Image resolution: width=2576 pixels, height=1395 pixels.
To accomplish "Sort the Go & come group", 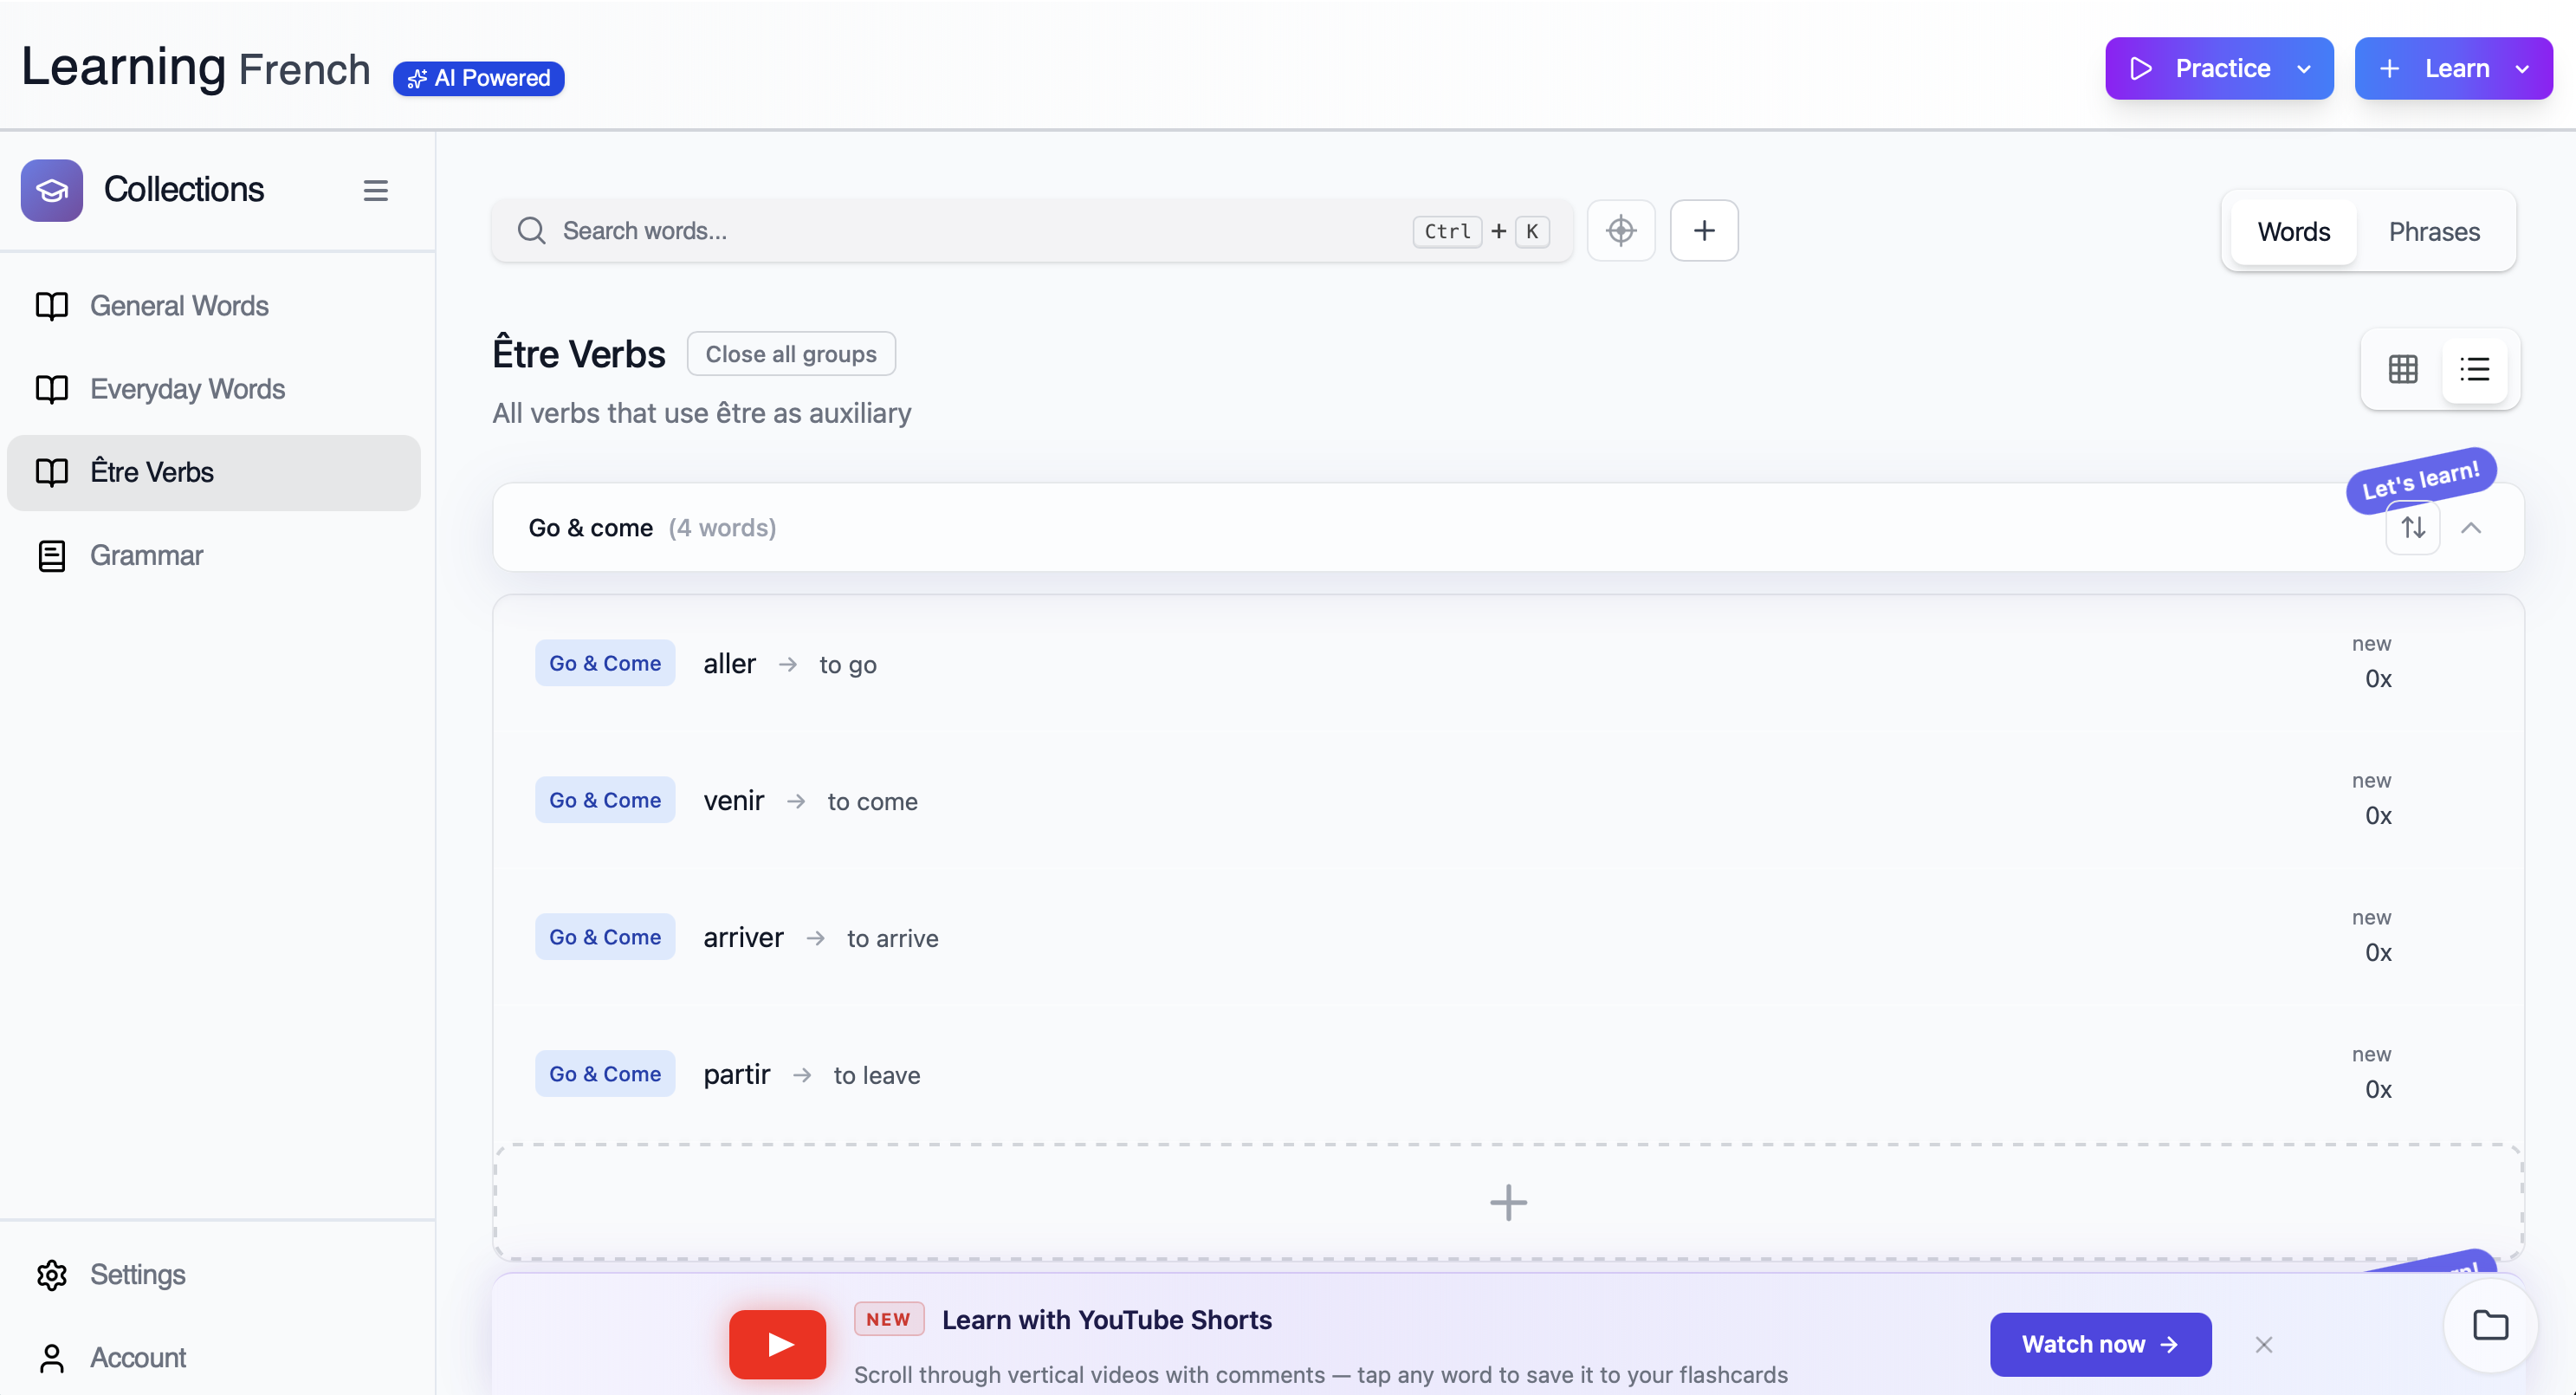I will [2413, 527].
